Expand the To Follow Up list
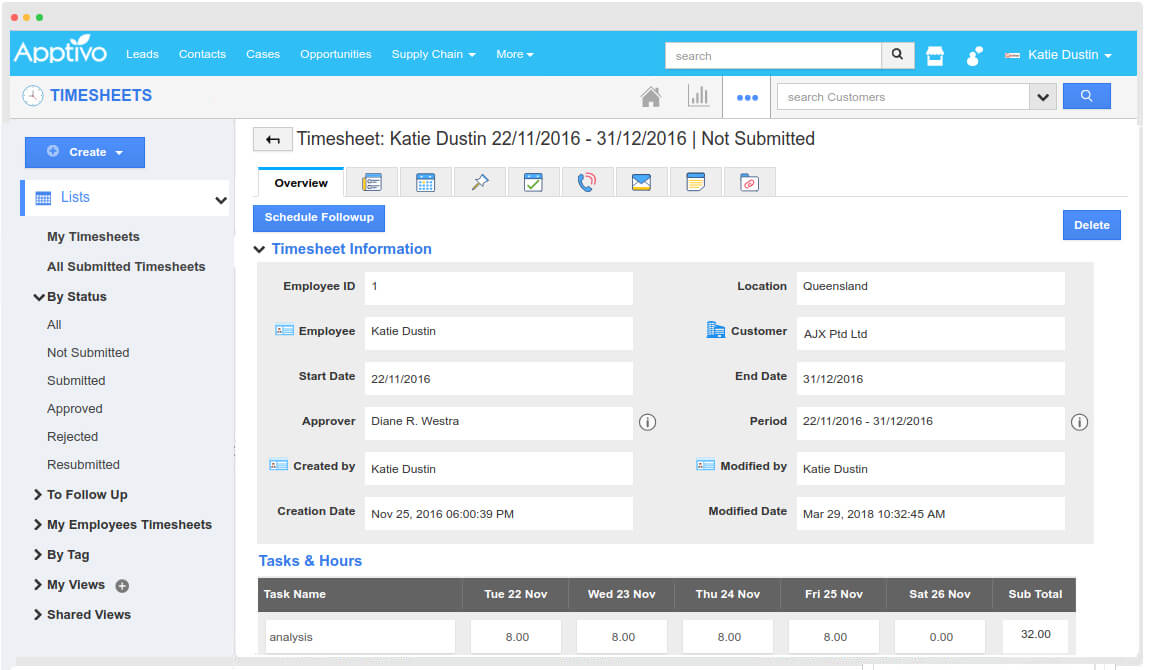 click(38, 494)
